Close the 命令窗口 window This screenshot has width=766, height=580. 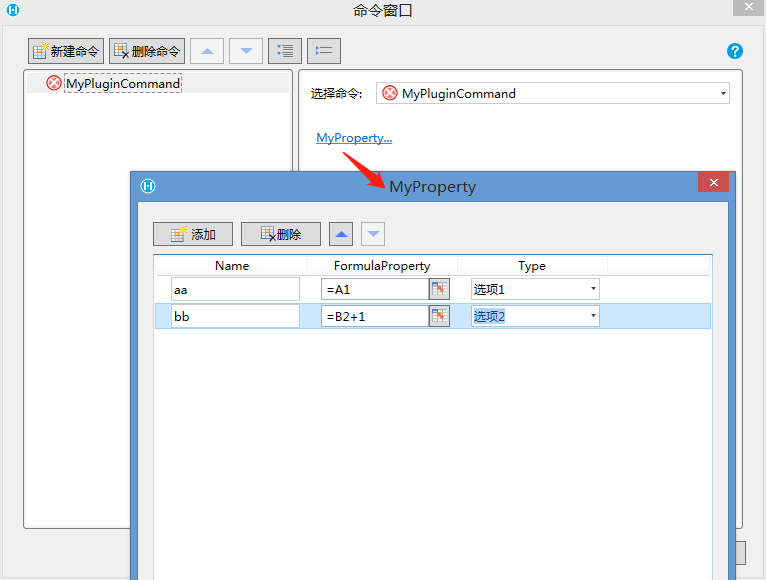tap(749, 7)
